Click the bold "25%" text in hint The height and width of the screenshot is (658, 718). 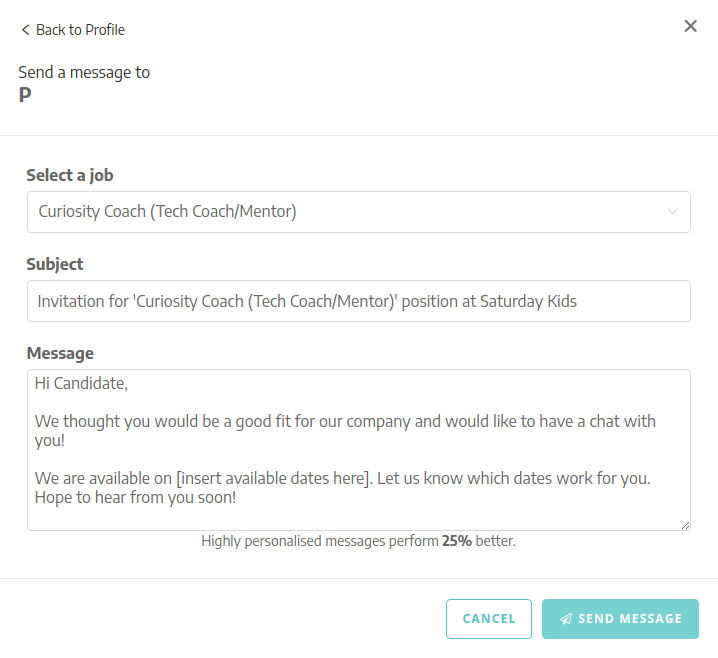coord(457,541)
